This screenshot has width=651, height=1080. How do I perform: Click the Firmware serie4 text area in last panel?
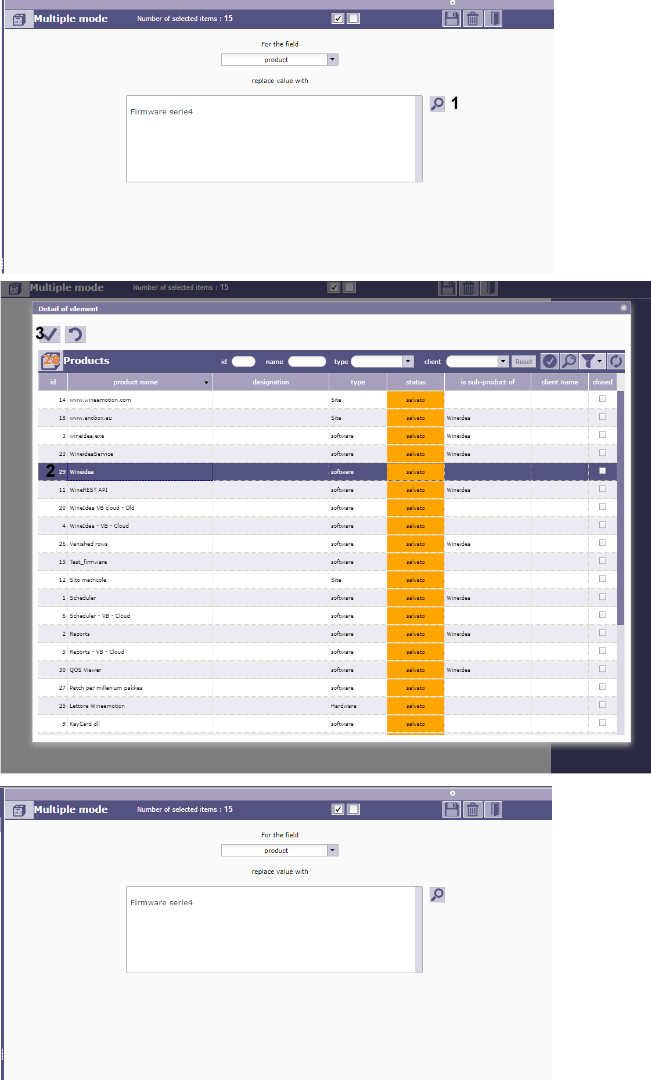271,930
